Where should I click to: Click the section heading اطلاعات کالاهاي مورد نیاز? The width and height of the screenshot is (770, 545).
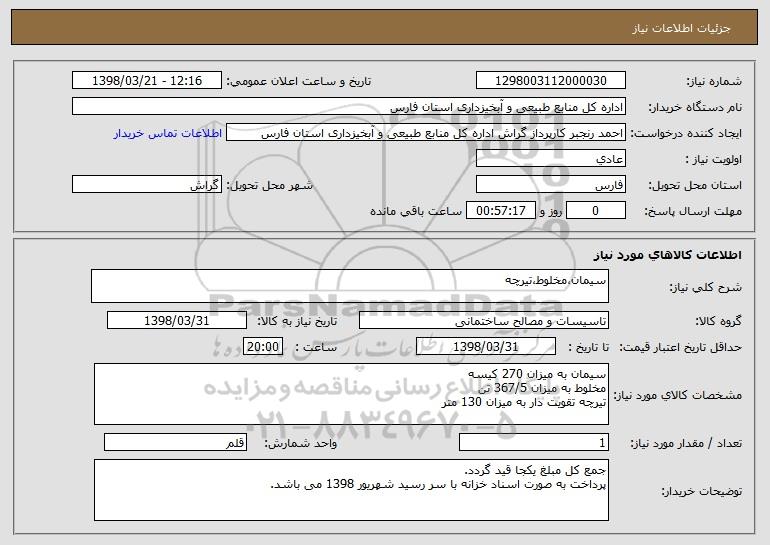667,255
